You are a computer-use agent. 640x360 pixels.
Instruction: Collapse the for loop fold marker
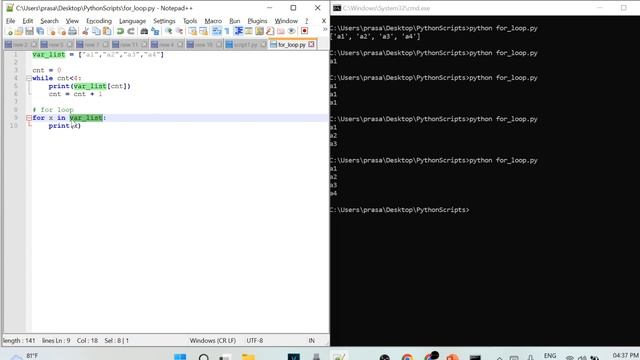tap(29, 118)
